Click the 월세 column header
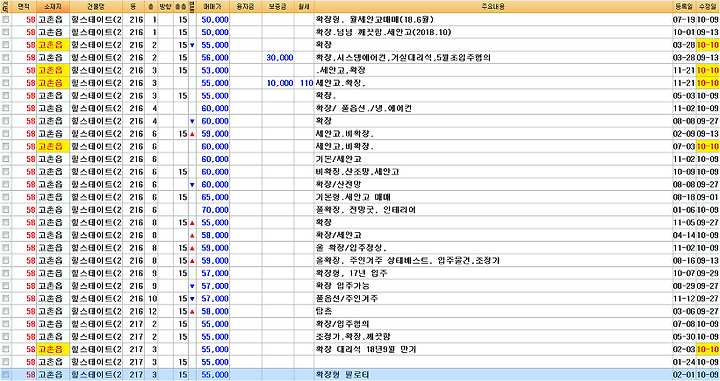Viewport: 720px width, 381px height. pos(304,6)
